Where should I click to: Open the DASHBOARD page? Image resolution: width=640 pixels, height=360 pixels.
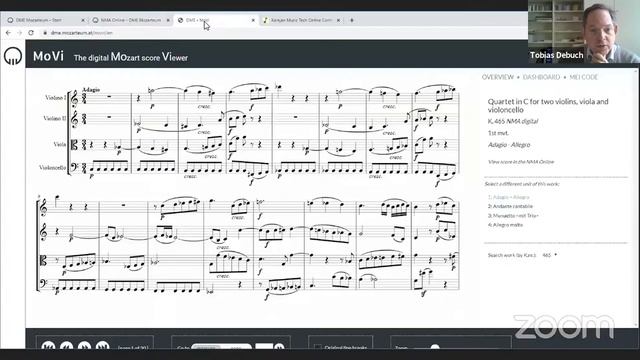pos(541,77)
